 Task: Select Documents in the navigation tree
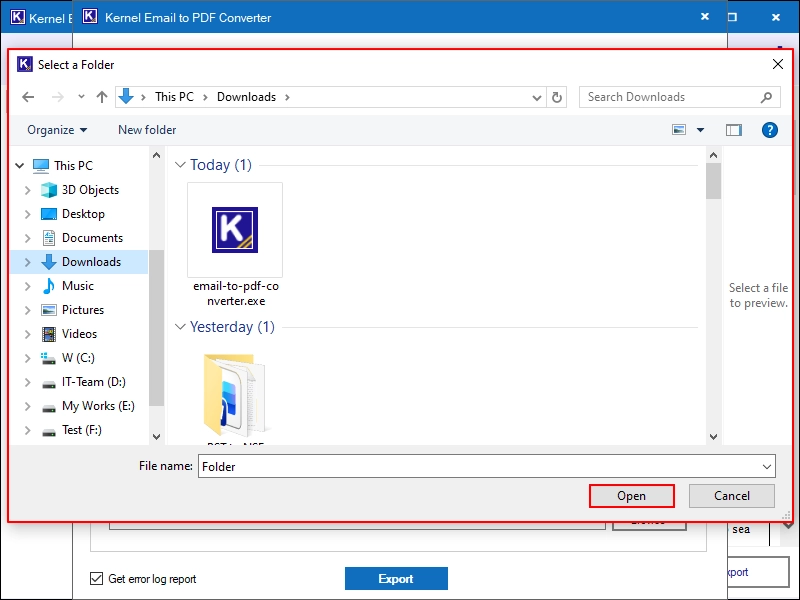(x=92, y=238)
